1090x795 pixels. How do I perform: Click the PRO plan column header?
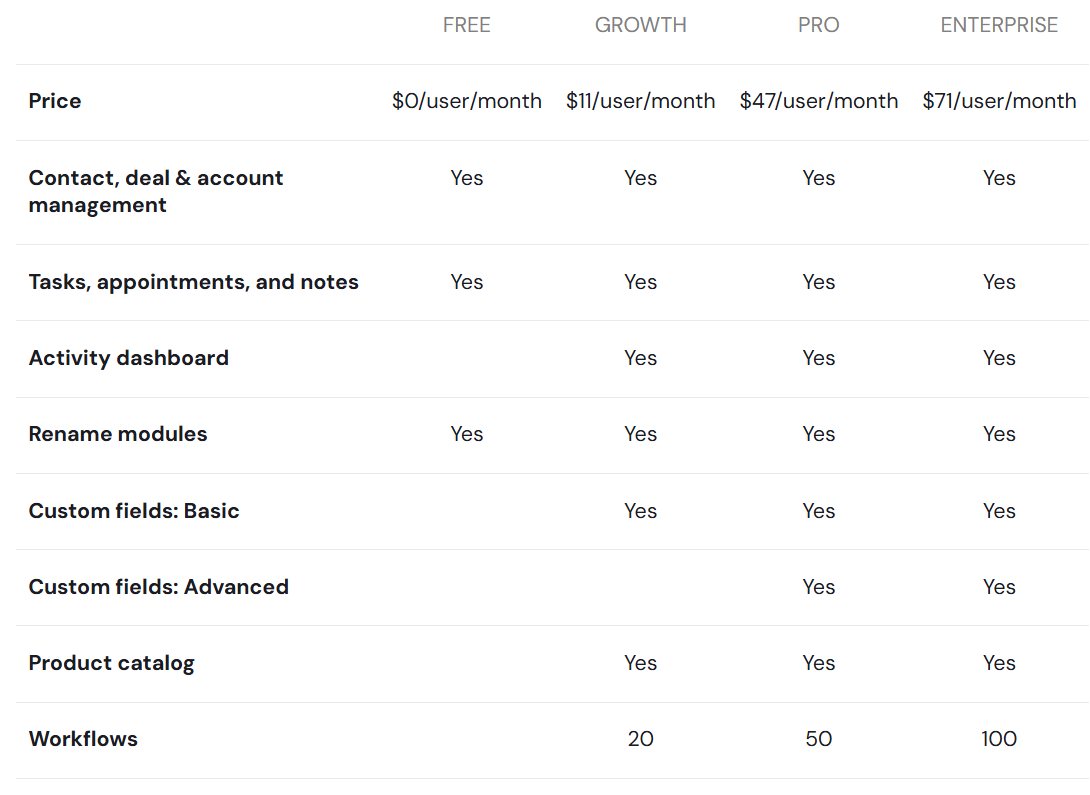click(818, 25)
